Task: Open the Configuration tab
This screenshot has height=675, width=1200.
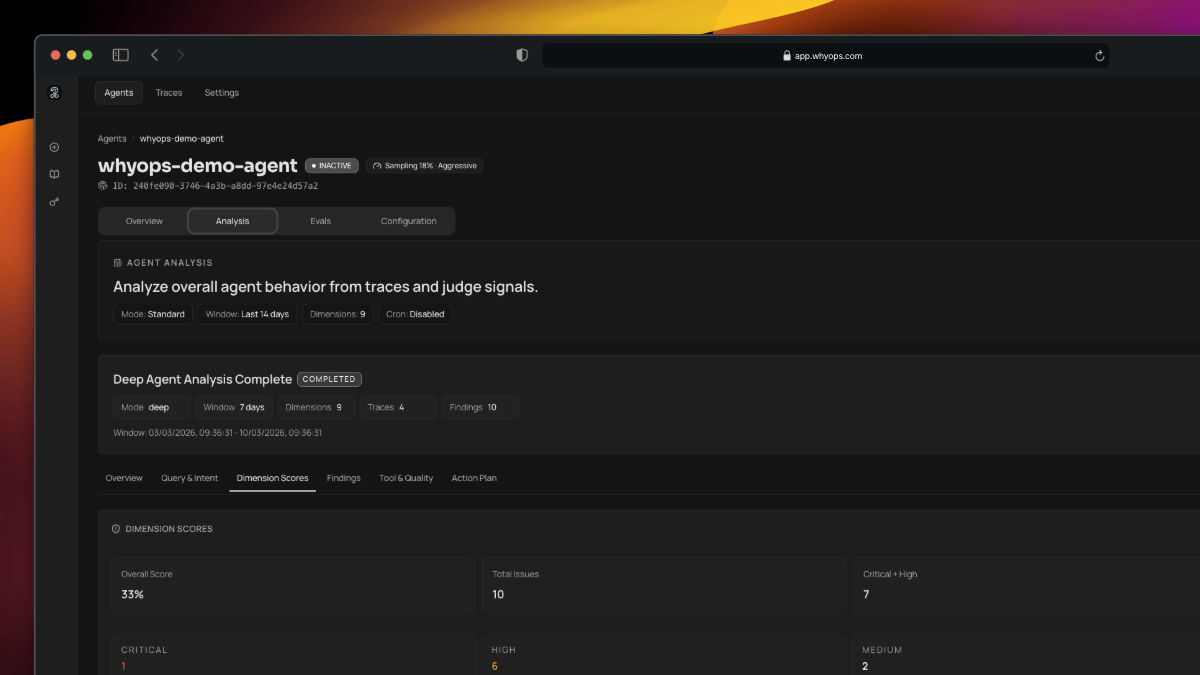Action: 408,221
